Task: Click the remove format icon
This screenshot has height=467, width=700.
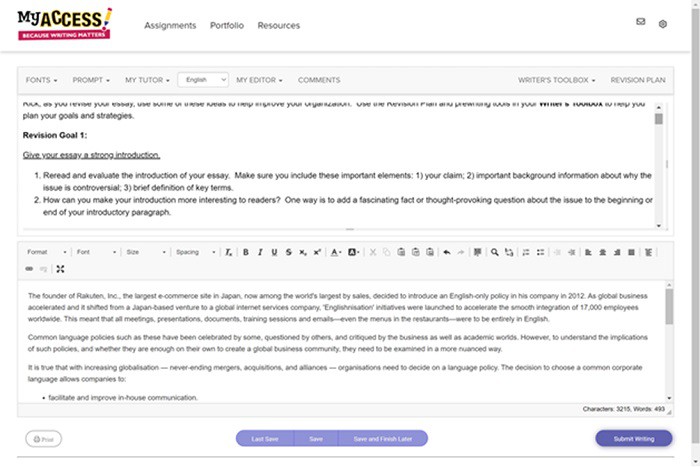Action: click(229, 252)
